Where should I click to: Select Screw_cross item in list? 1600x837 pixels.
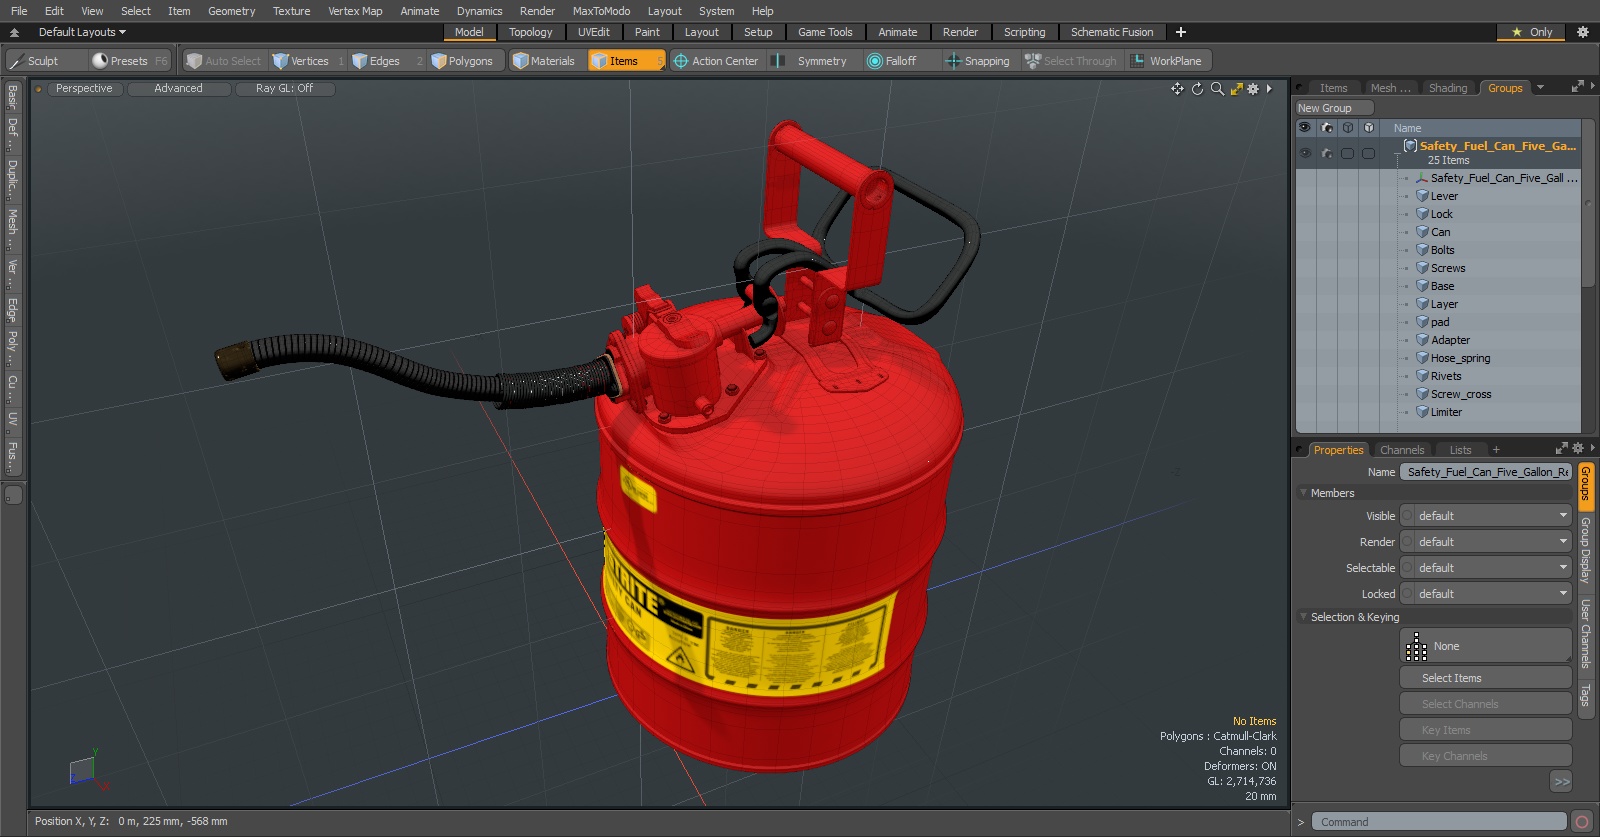point(1460,394)
